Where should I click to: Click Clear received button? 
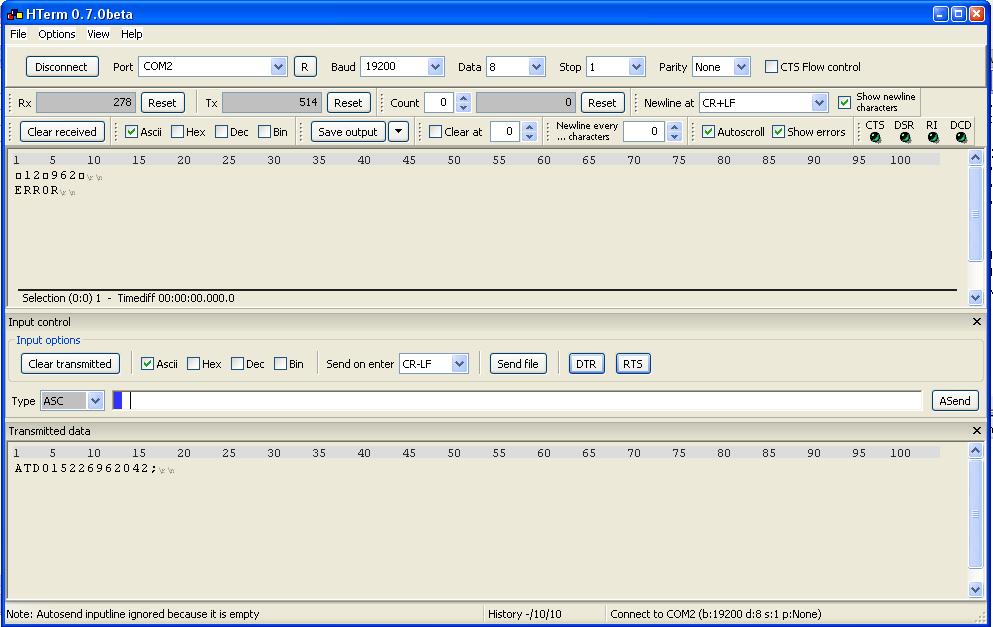(x=62, y=132)
